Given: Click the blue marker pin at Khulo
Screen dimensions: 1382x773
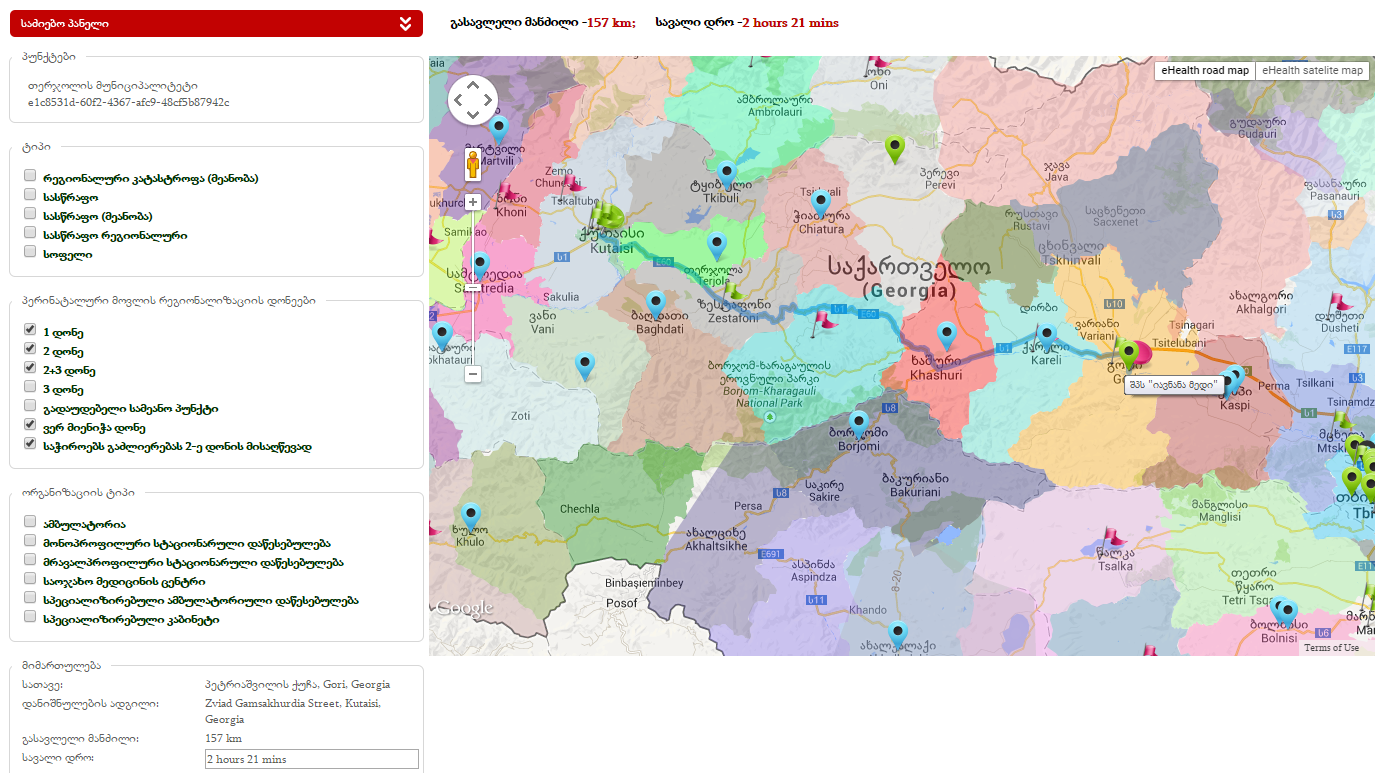Looking at the screenshot, I should click(x=470, y=515).
